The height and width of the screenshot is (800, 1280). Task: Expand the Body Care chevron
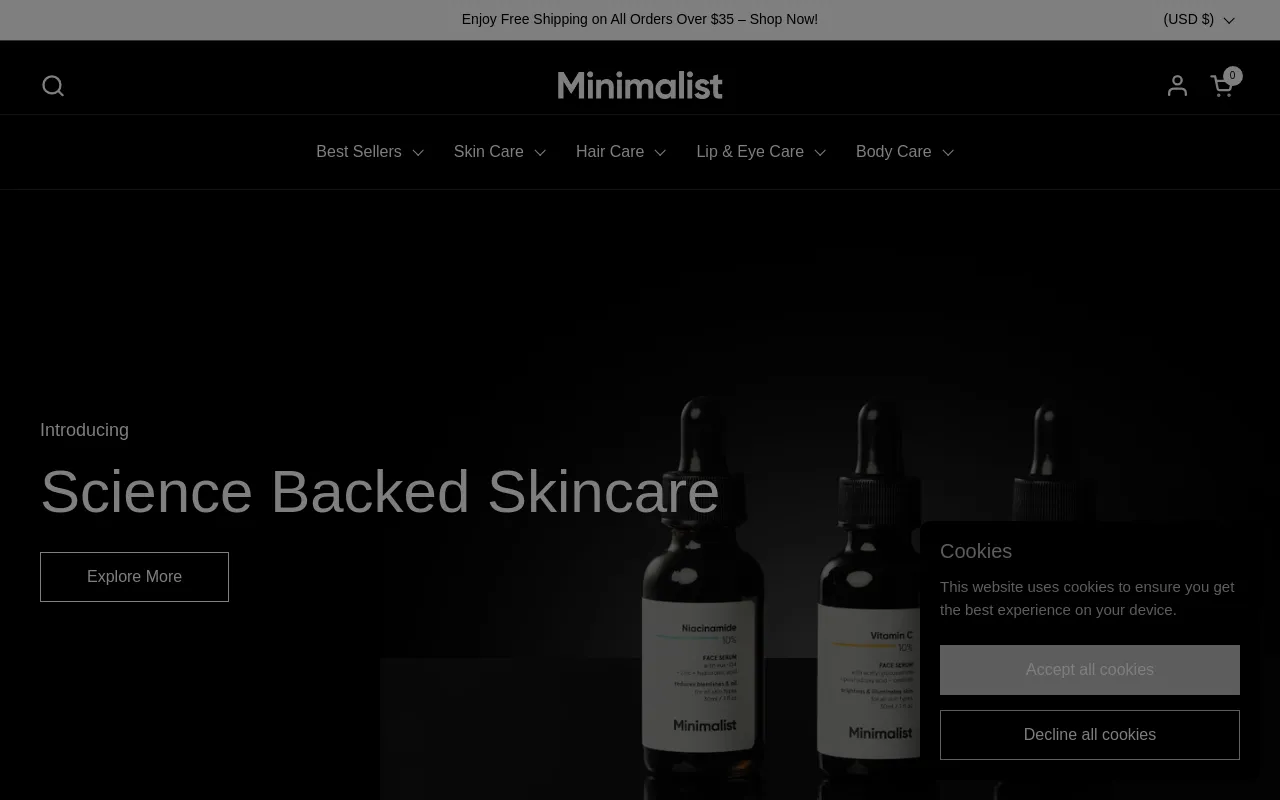pyautogui.click(x=948, y=153)
